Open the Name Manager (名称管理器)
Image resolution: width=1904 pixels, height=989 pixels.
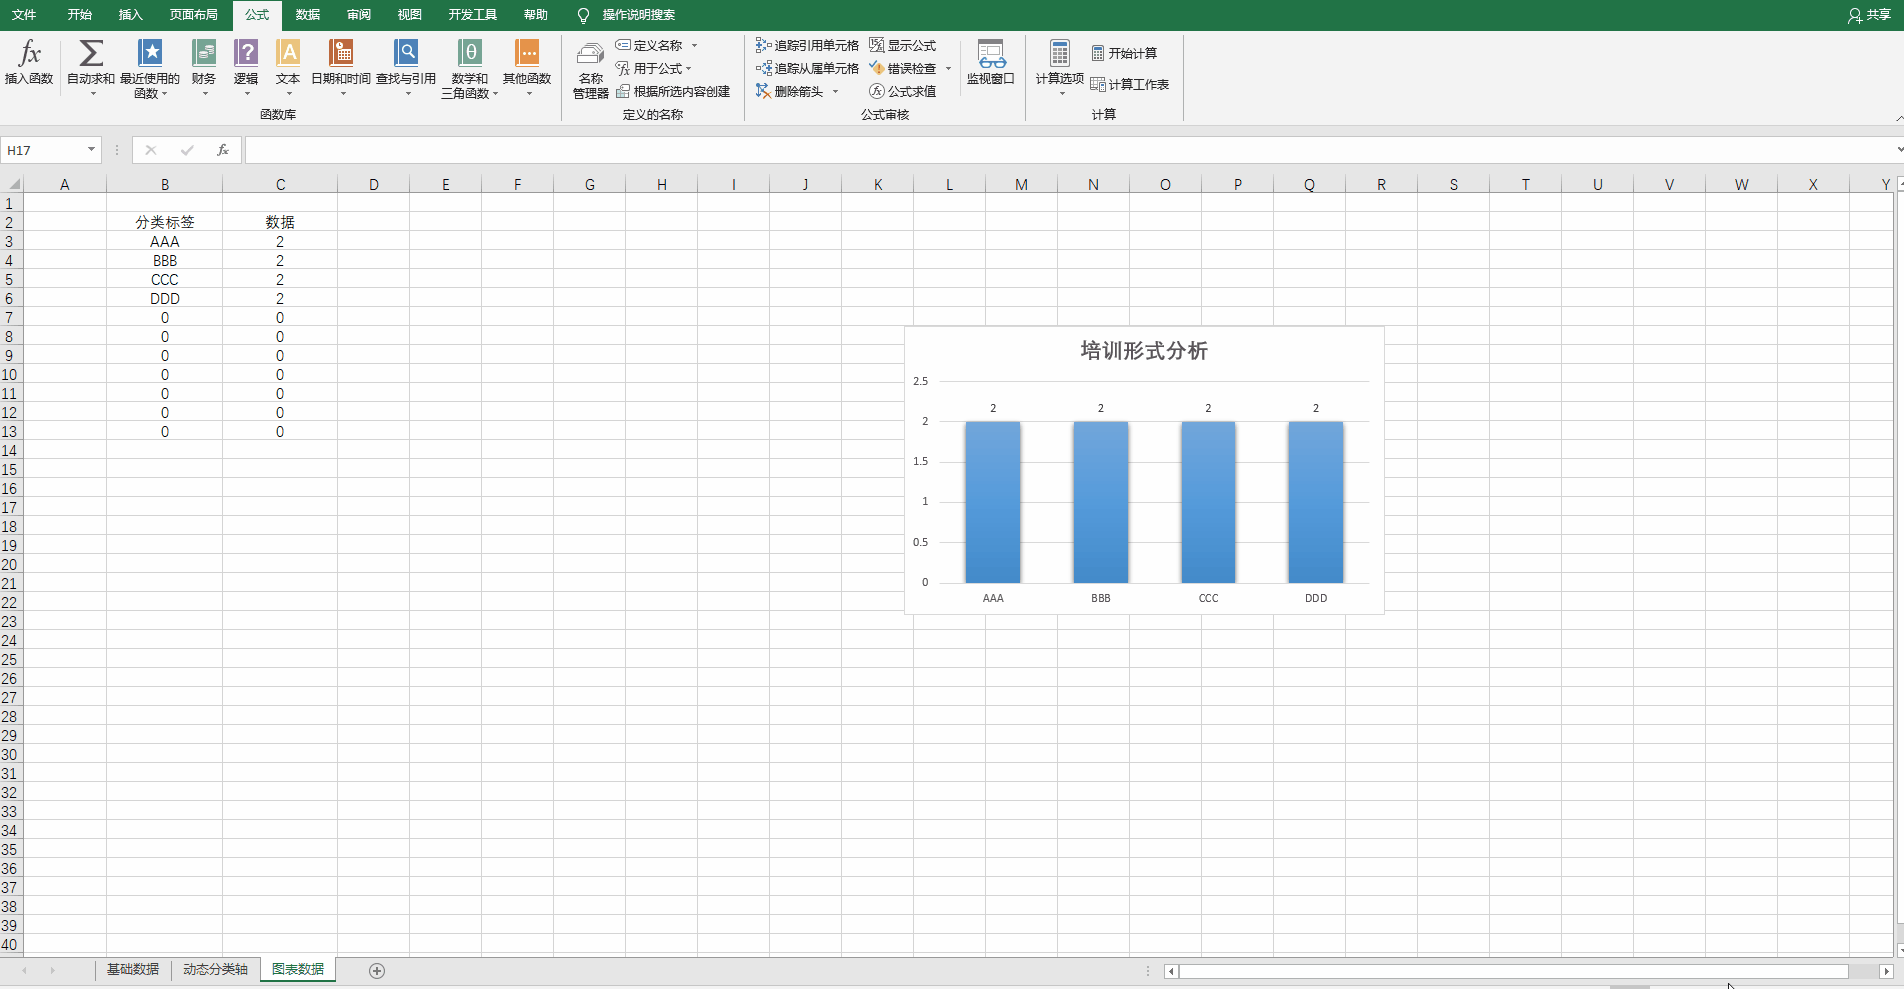pos(590,70)
